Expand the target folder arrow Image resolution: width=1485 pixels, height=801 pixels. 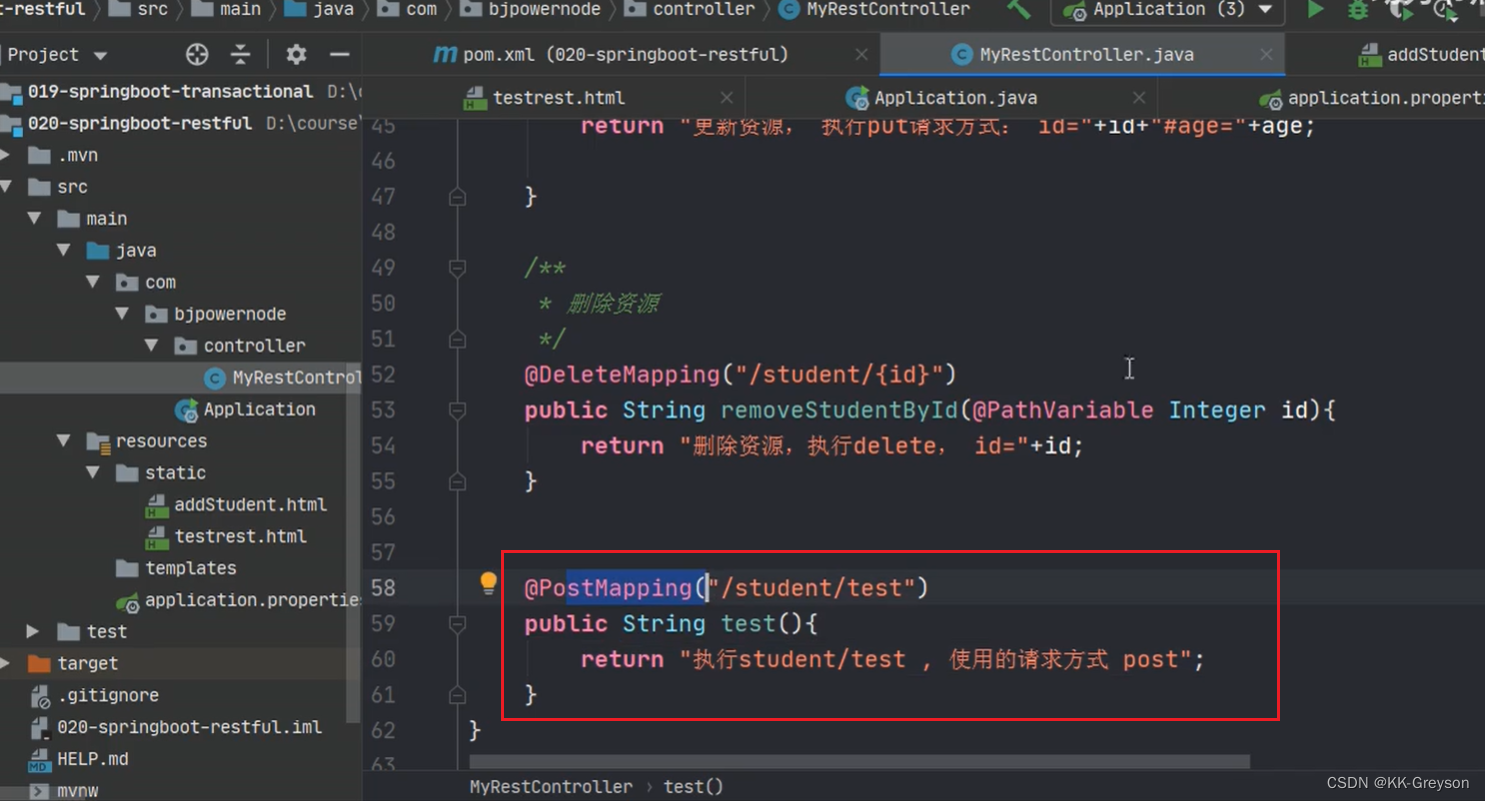point(7,663)
